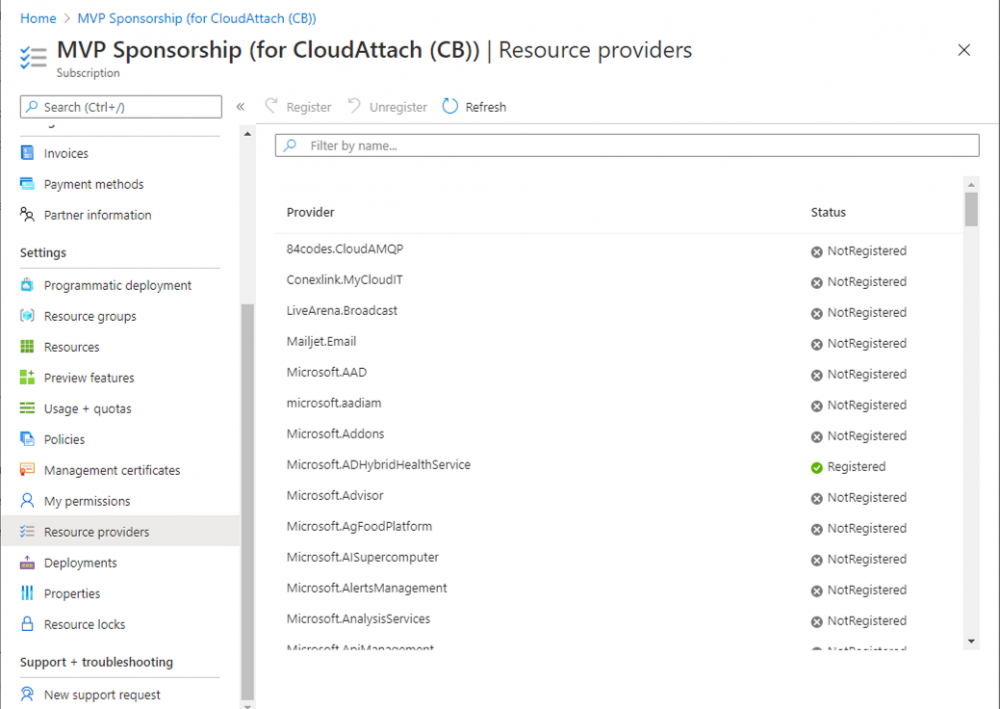
Task: Click the Refresh circular arrow icon
Action: [450, 106]
